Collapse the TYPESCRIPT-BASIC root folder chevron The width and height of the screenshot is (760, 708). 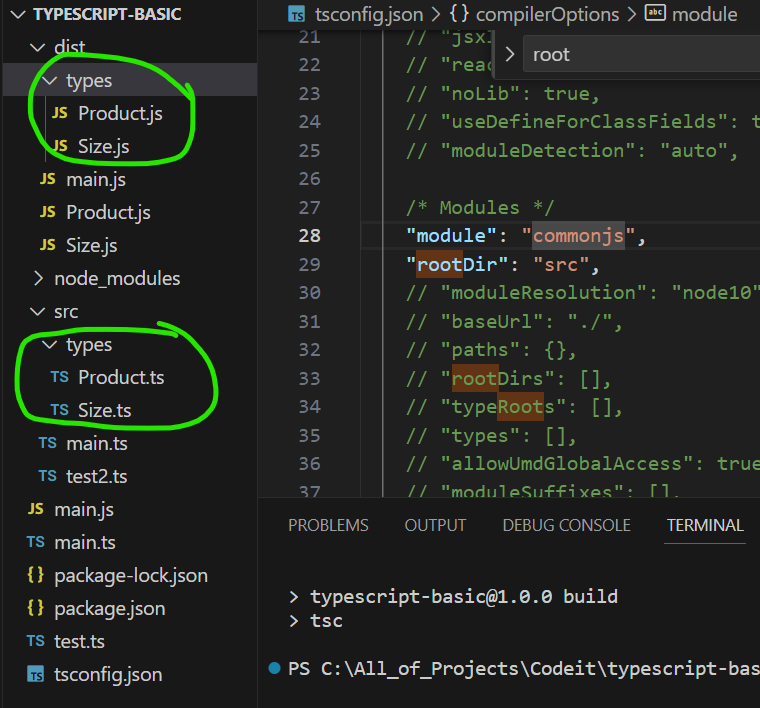pyautogui.click(x=17, y=15)
